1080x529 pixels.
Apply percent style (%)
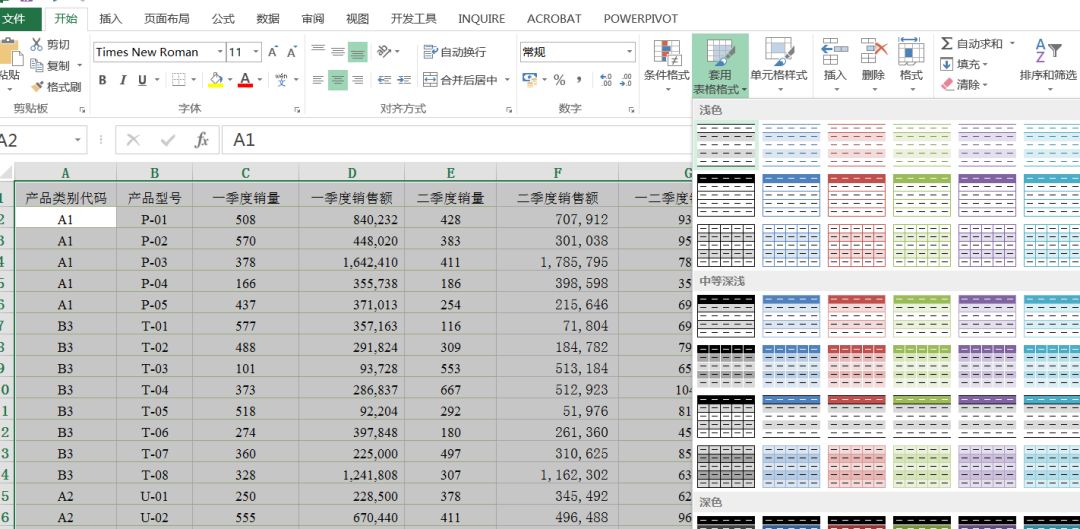(559, 80)
